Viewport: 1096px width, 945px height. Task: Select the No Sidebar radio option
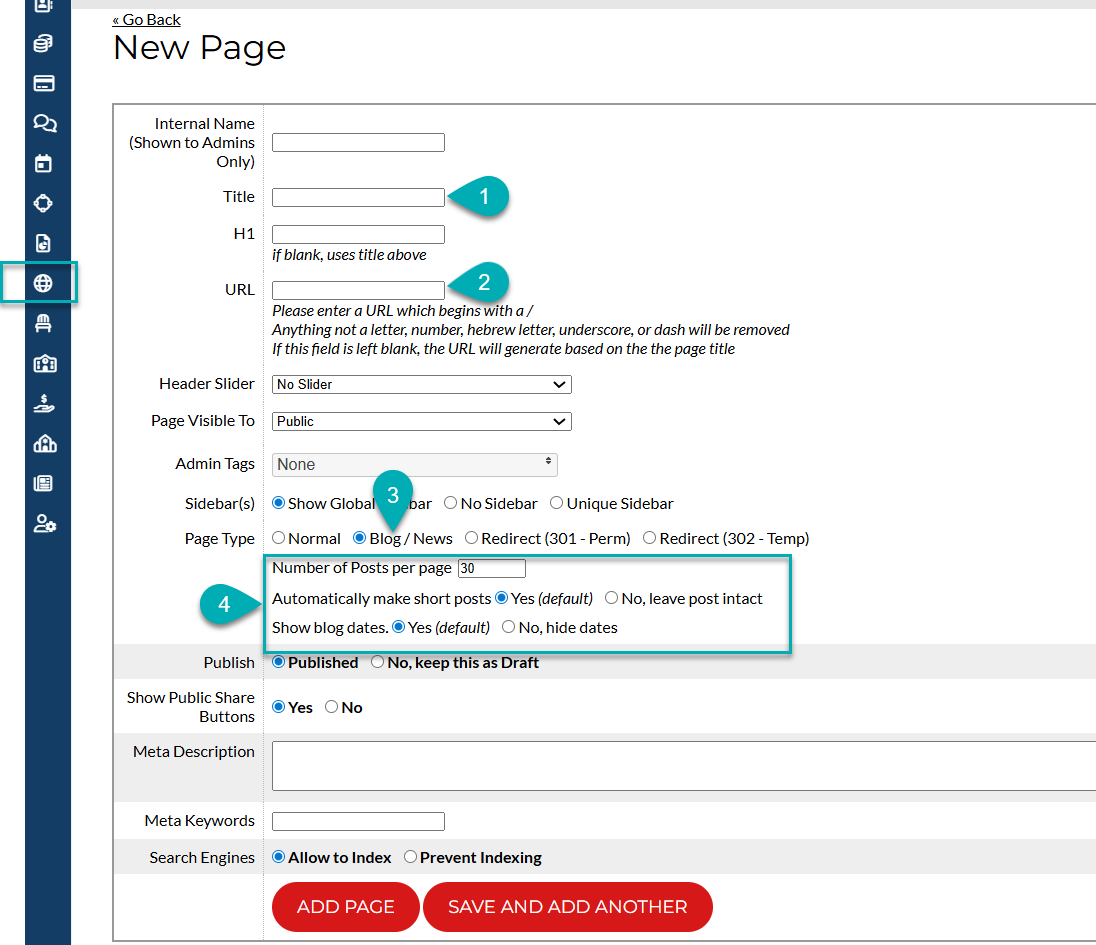point(451,504)
